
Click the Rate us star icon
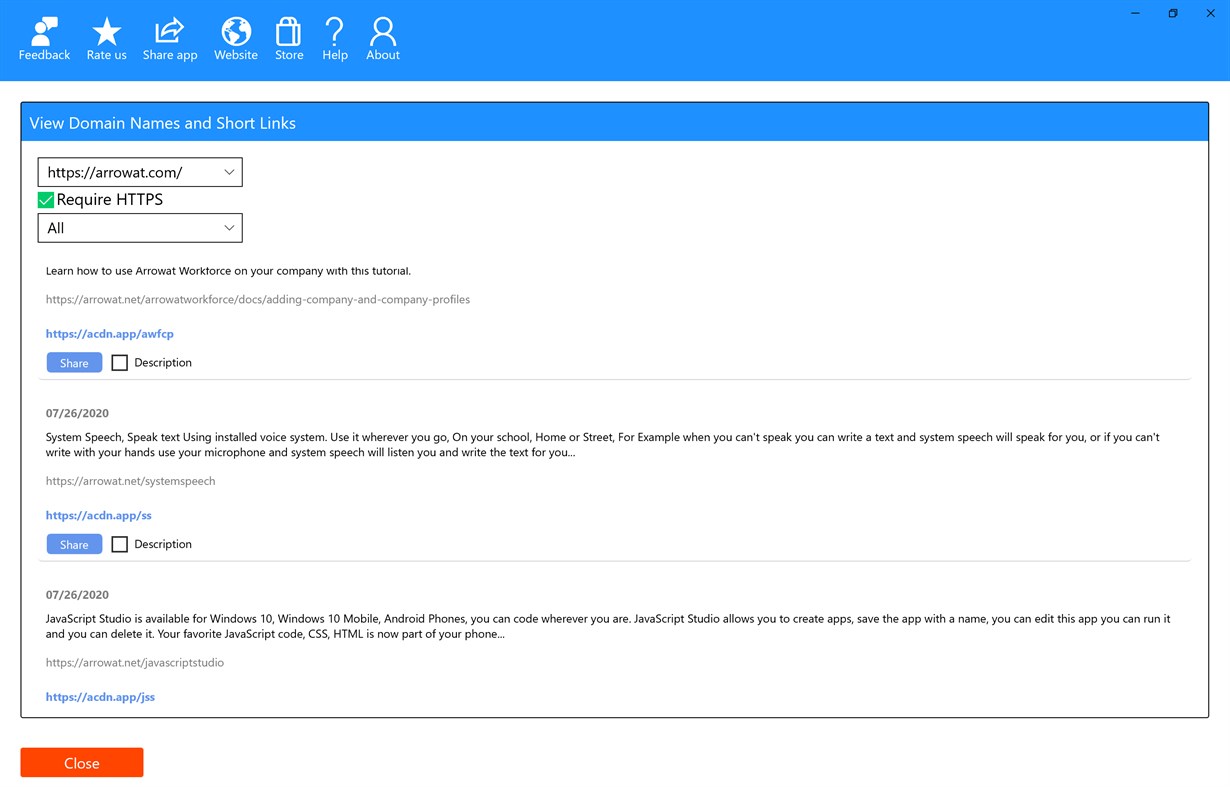[x=106, y=40]
